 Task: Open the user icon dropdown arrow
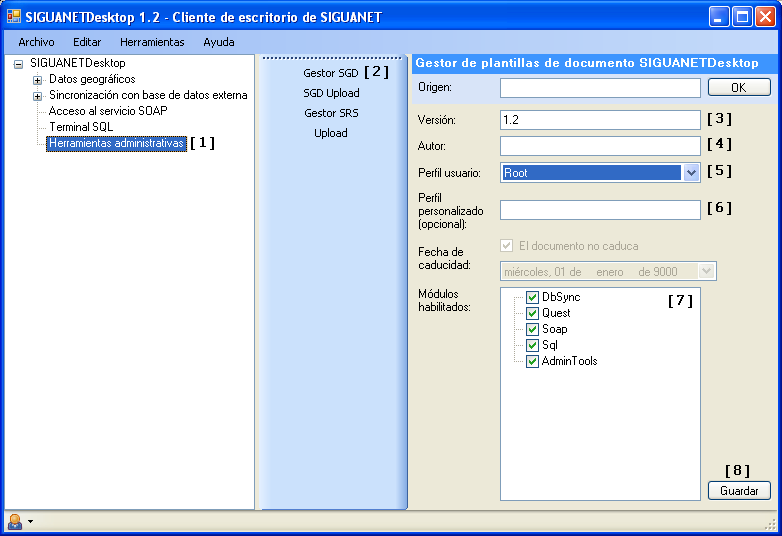[31, 522]
